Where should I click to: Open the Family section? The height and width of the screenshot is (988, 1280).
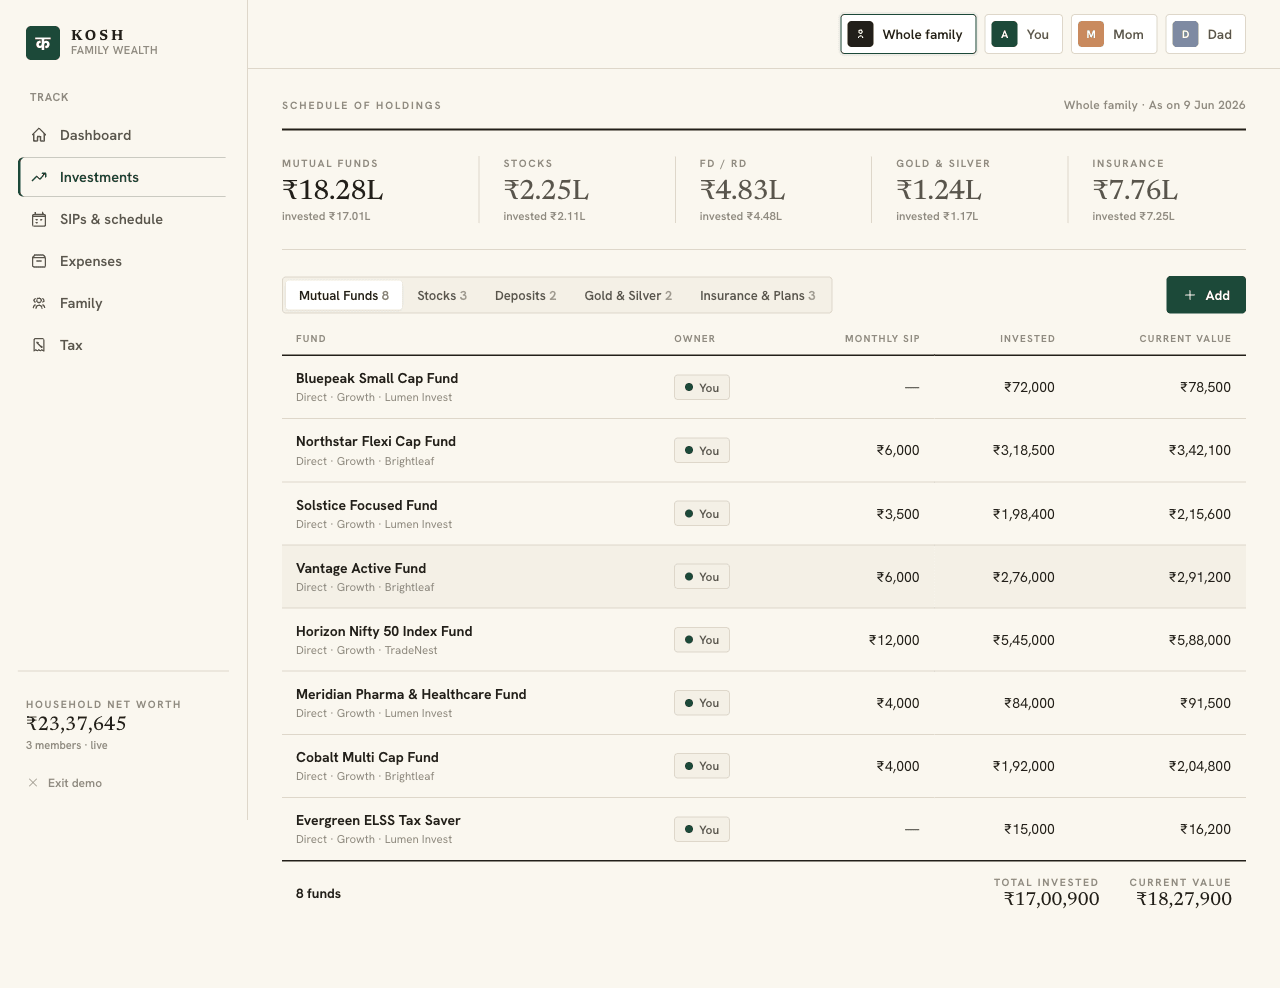point(122,303)
